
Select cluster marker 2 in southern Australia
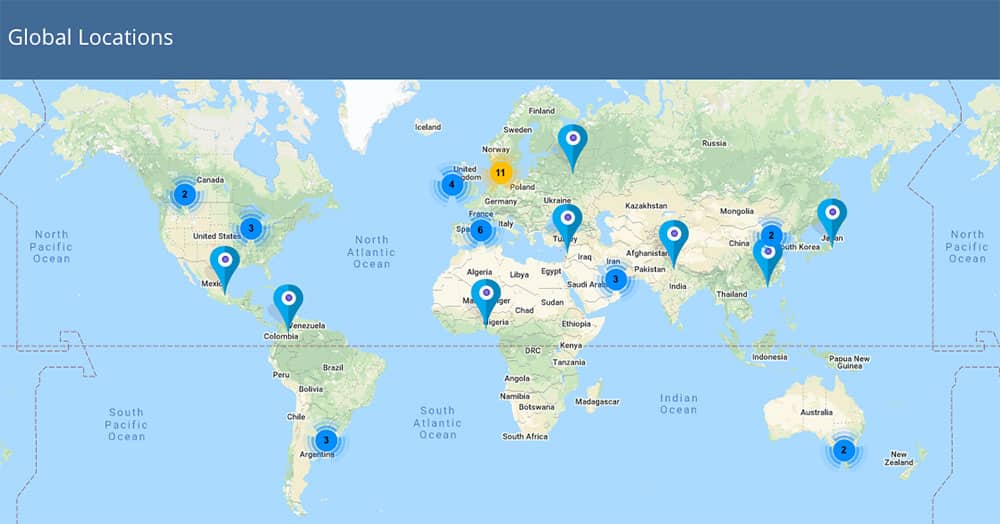coord(844,450)
